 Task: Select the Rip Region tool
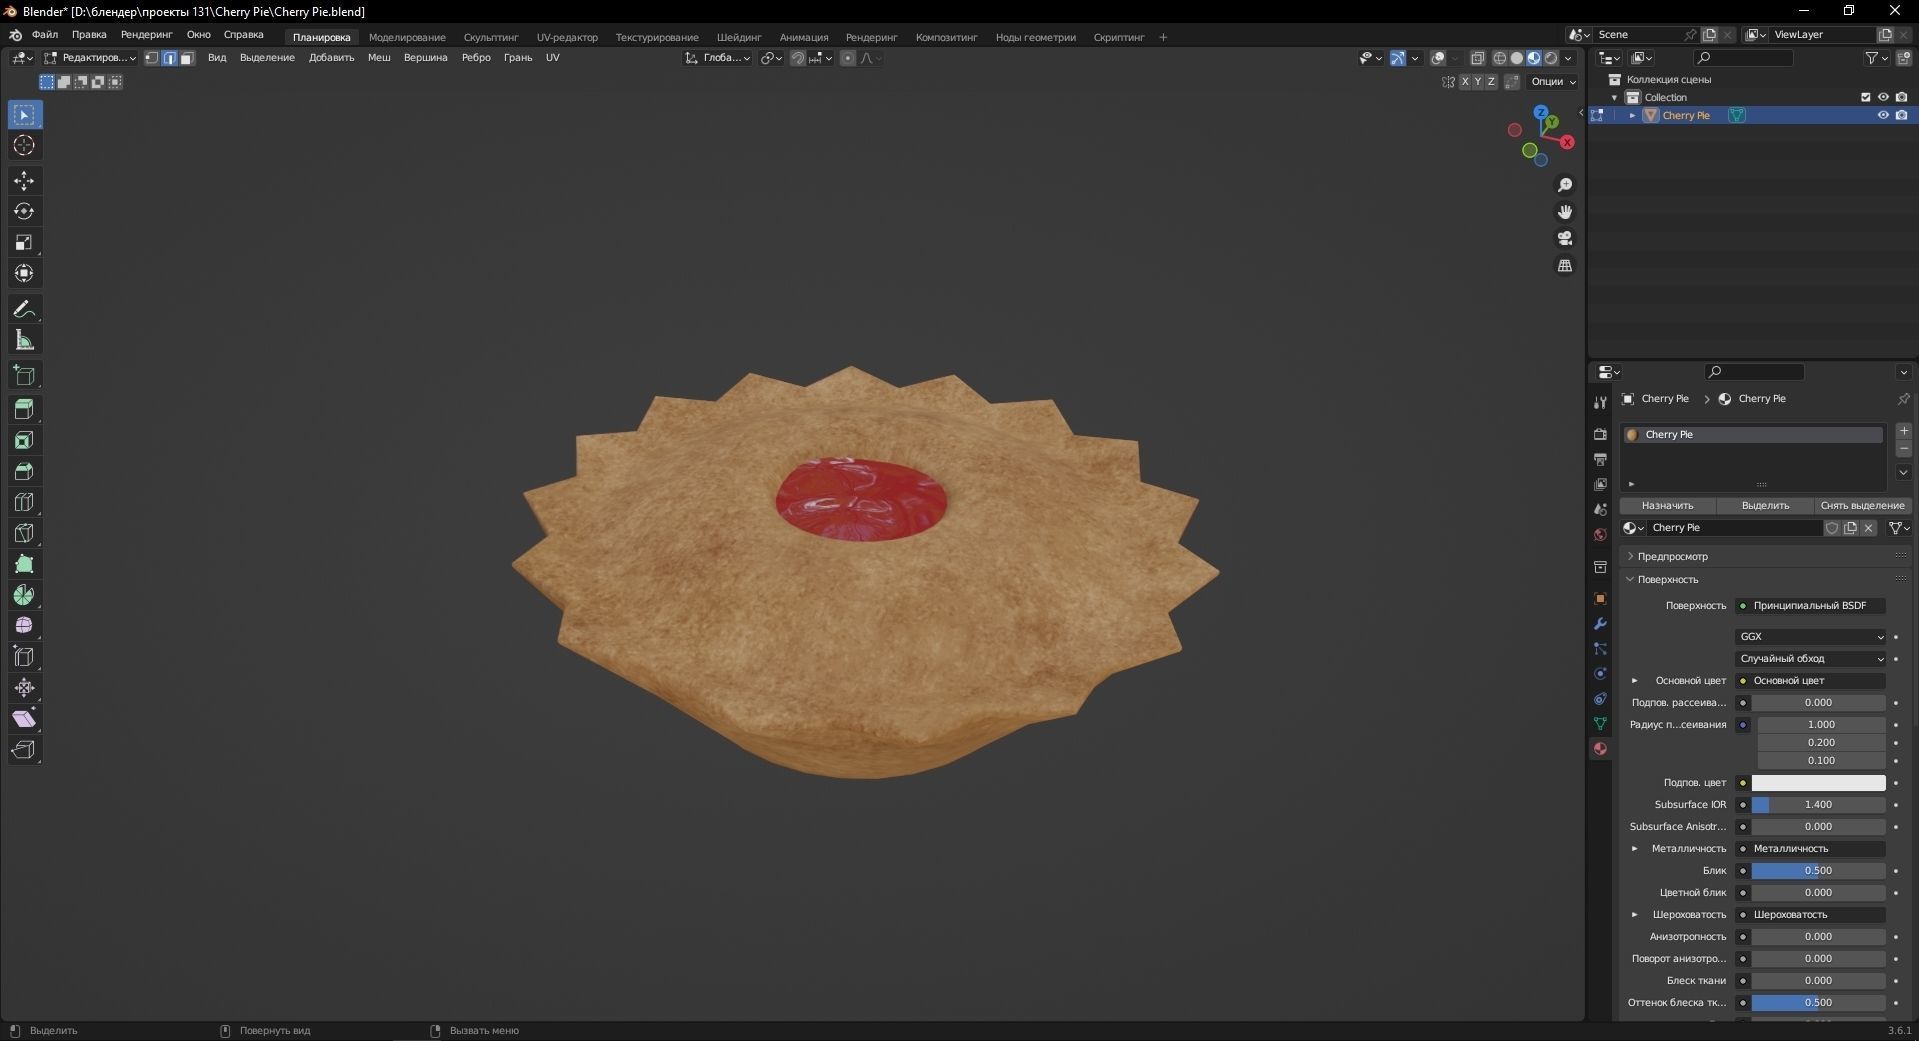tap(24, 750)
